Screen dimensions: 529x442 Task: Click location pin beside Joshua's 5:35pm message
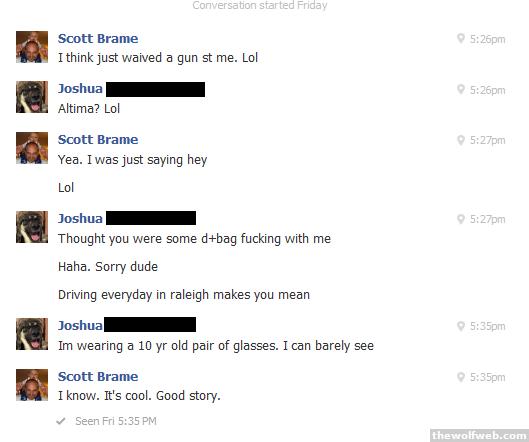tap(461, 326)
